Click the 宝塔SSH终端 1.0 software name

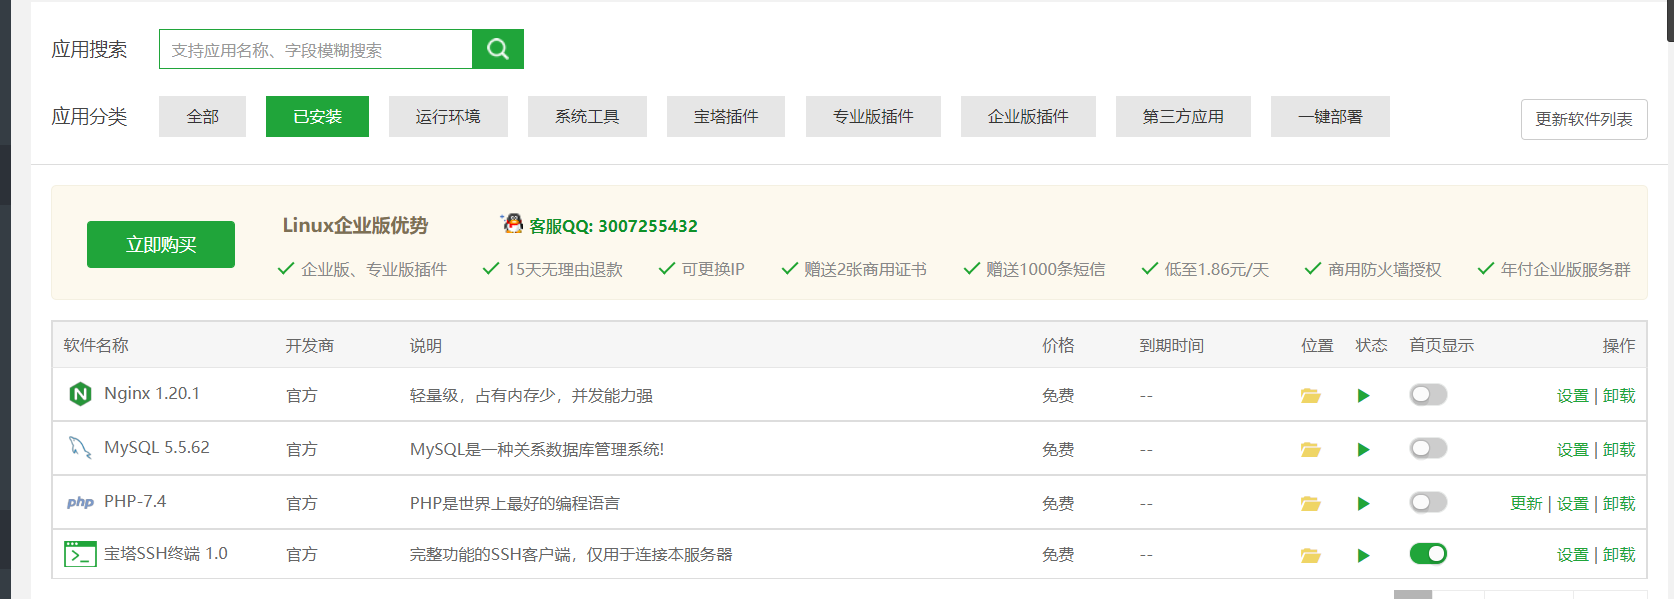[166, 553]
